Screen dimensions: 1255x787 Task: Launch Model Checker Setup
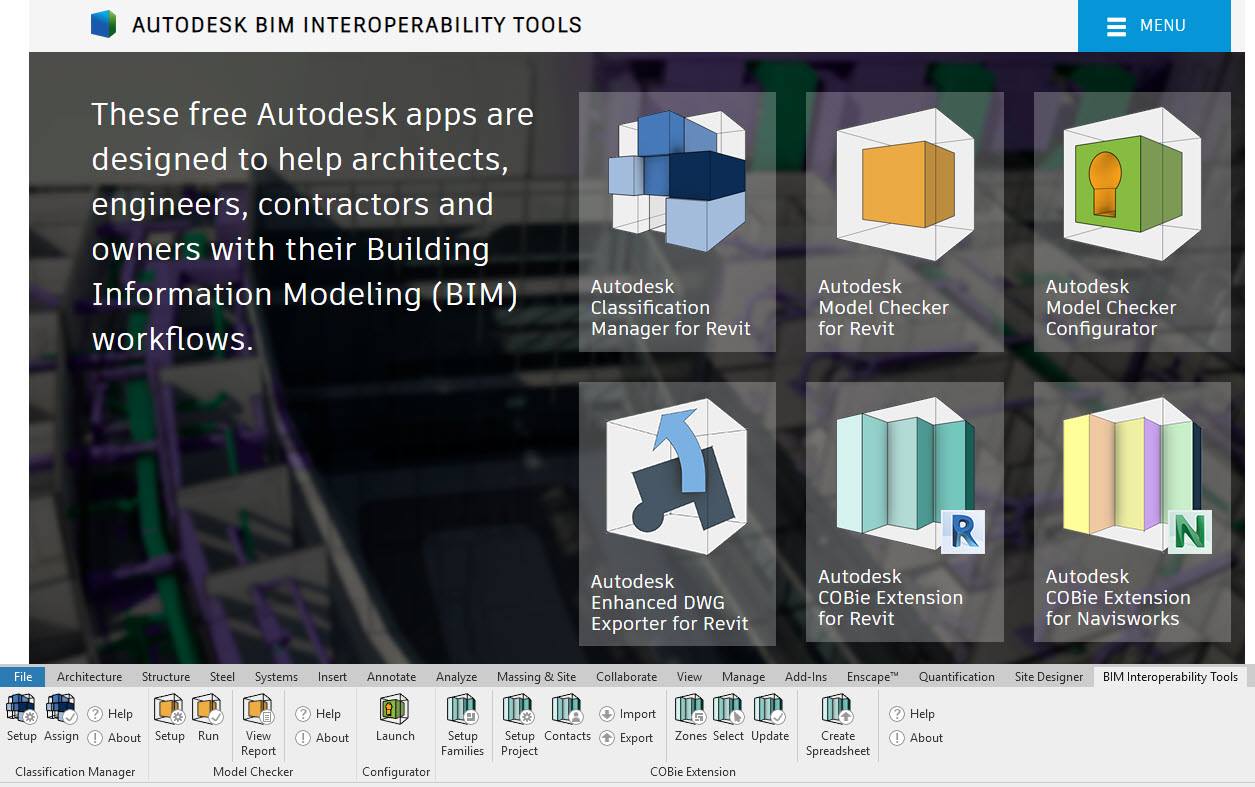(169, 719)
